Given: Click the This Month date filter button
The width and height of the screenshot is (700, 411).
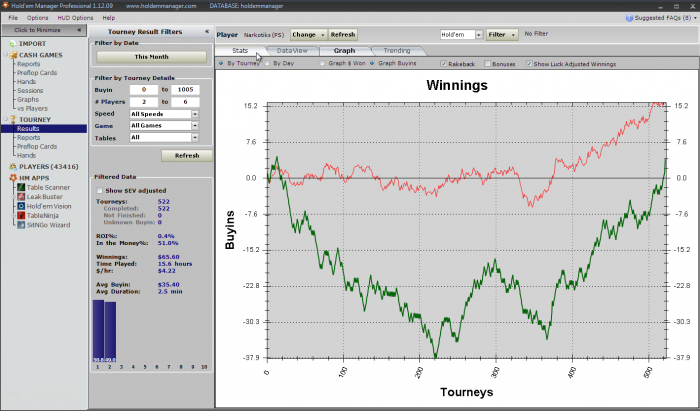Looking at the screenshot, I should click(x=151, y=57).
